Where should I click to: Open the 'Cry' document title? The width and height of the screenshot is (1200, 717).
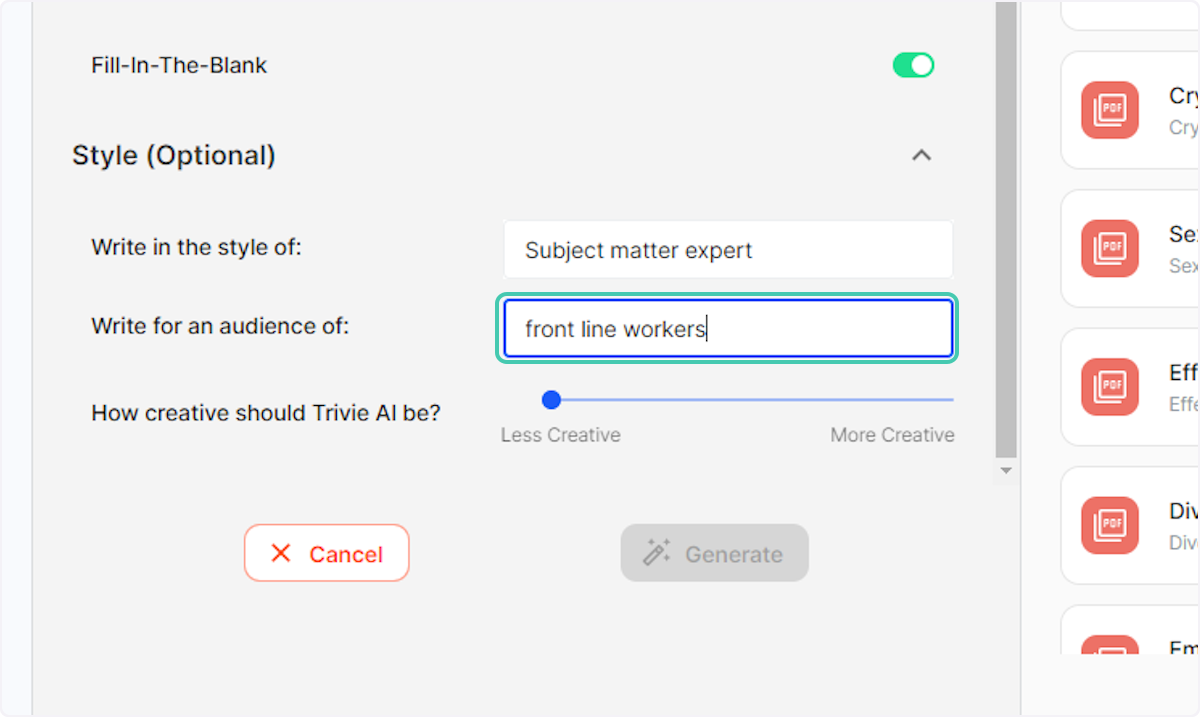tap(1184, 96)
